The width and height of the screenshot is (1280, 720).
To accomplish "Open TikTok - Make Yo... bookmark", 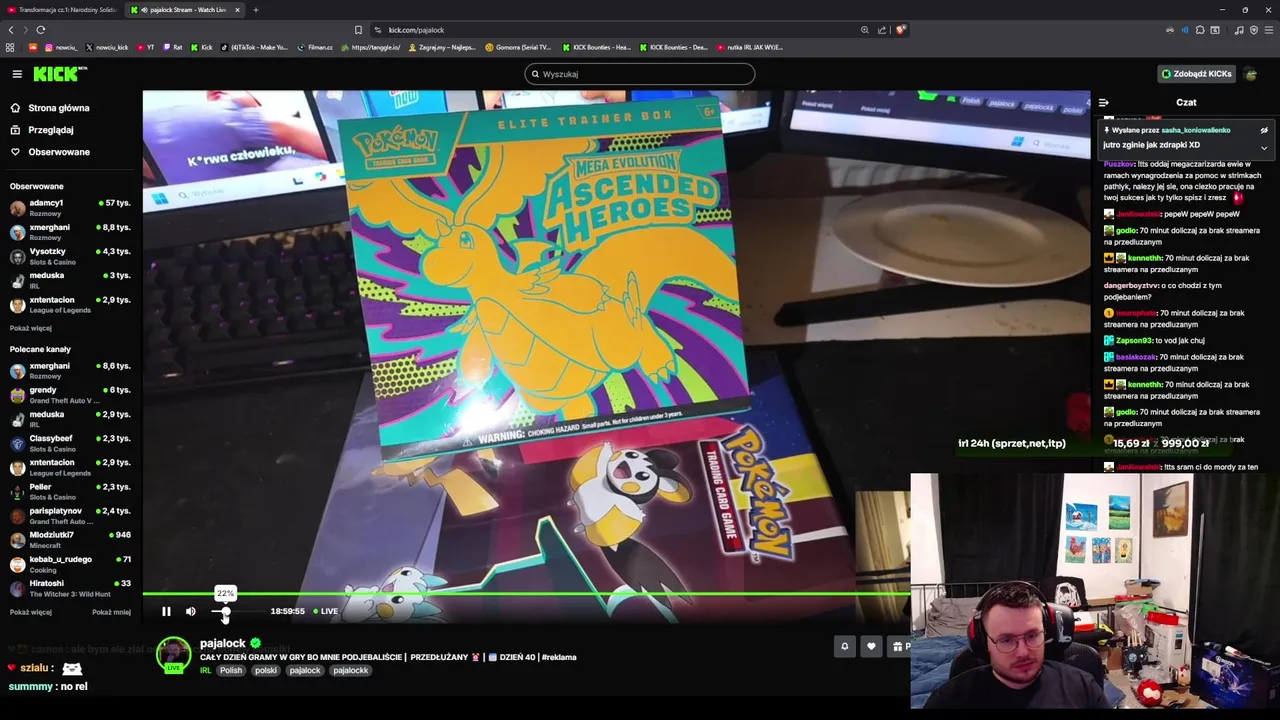I will click(x=254, y=47).
